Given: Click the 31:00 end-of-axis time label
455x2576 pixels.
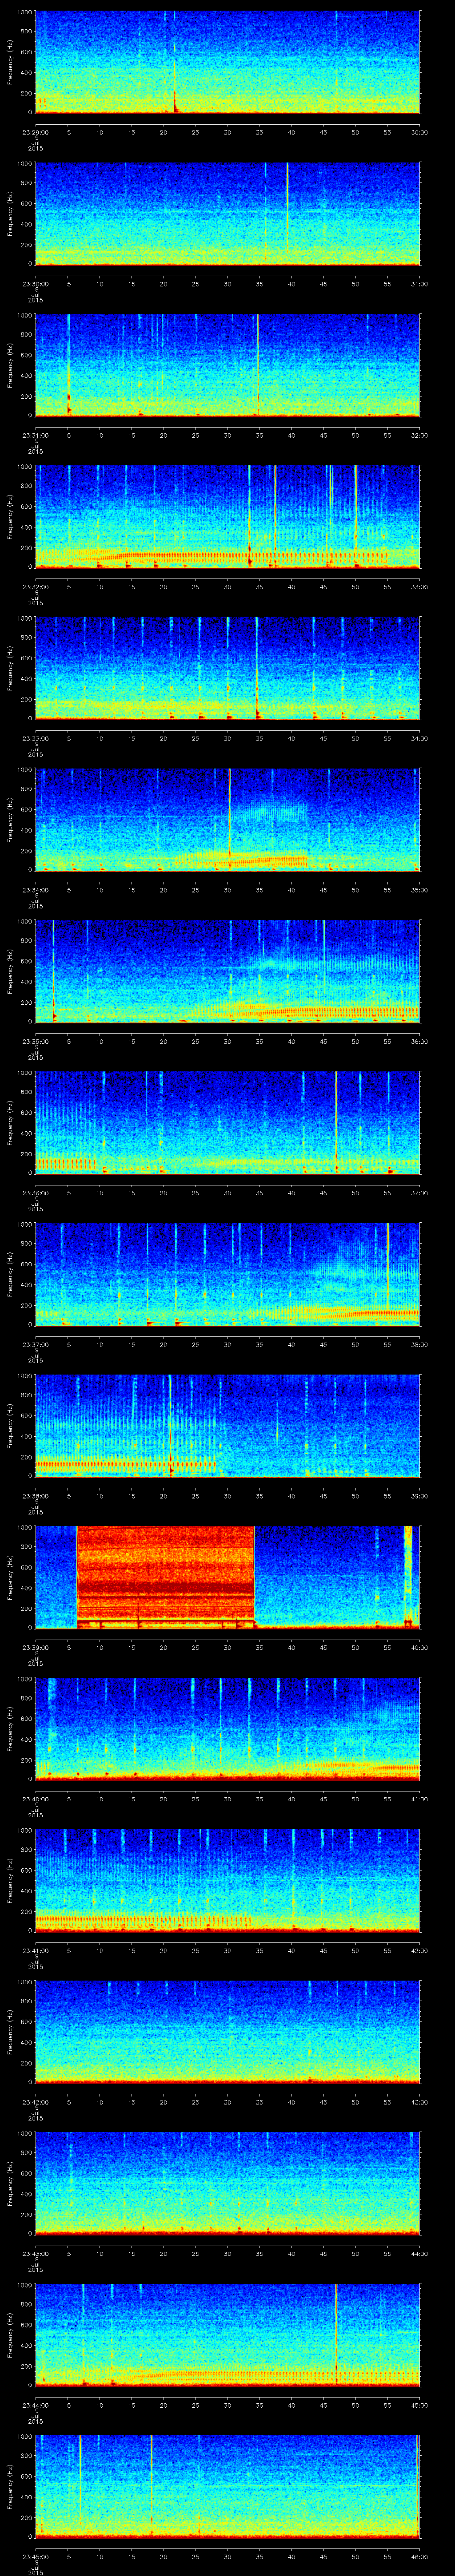Looking at the screenshot, I should click(419, 284).
